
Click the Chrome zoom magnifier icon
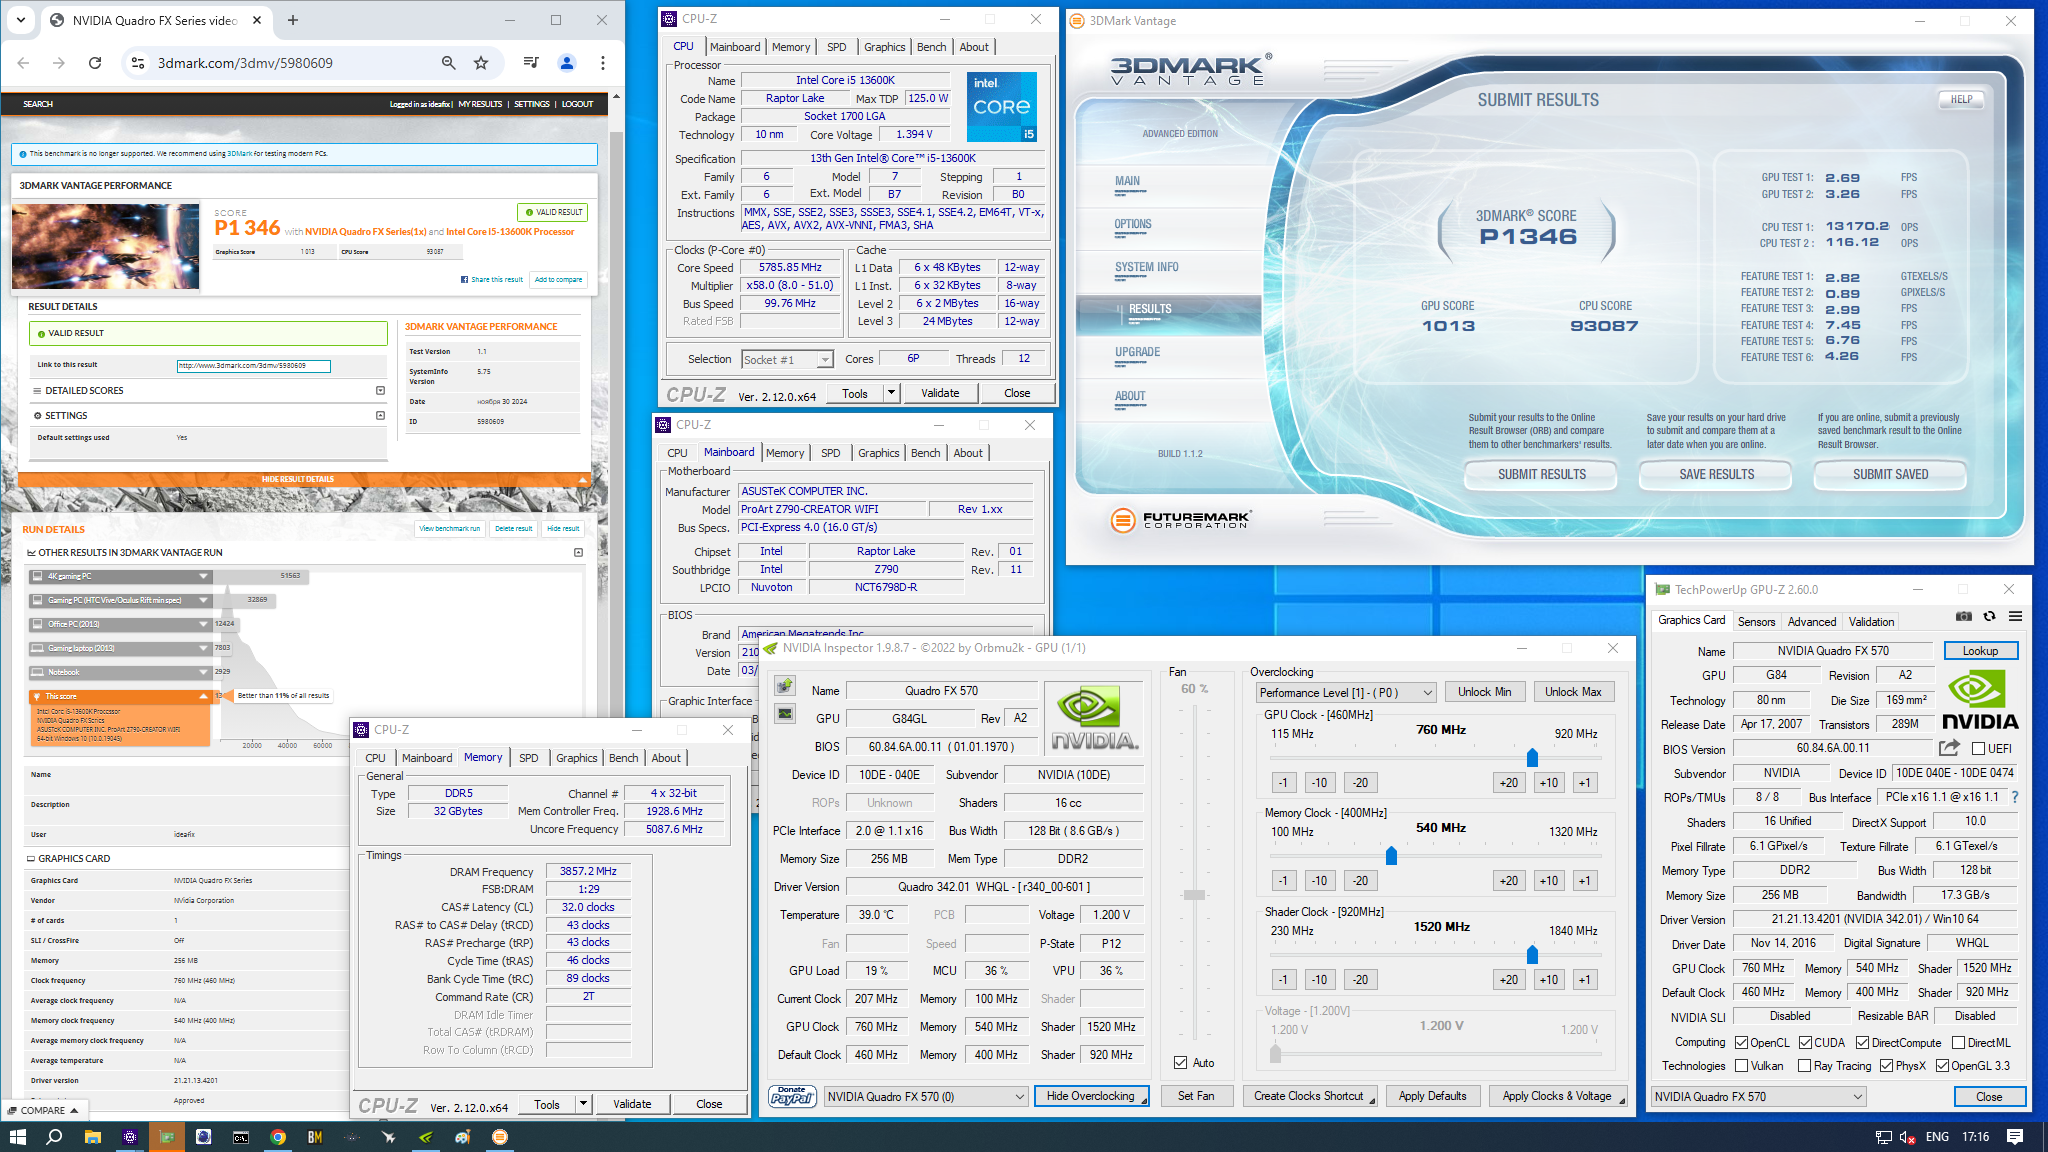[449, 63]
